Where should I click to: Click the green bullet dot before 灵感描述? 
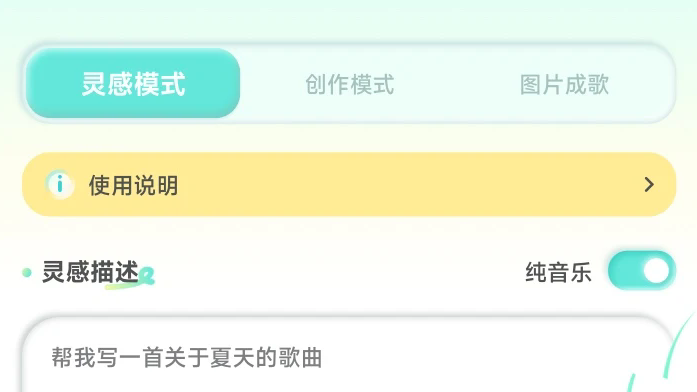pyautogui.click(x=27, y=272)
